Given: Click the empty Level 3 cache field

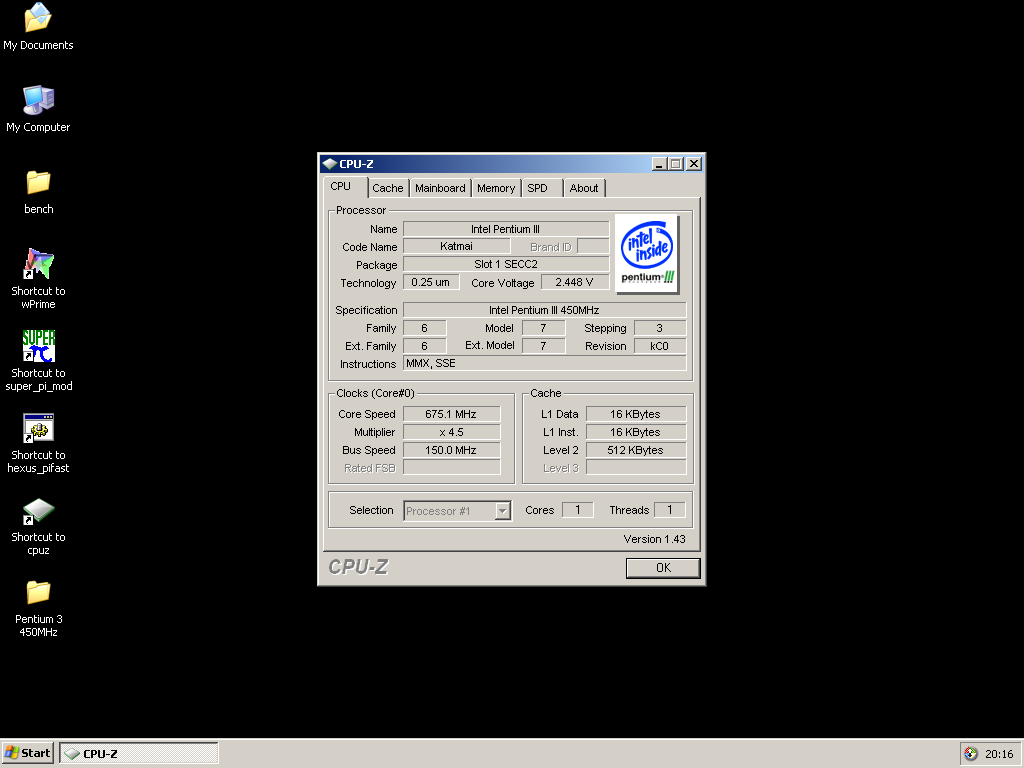Looking at the screenshot, I should point(636,468).
